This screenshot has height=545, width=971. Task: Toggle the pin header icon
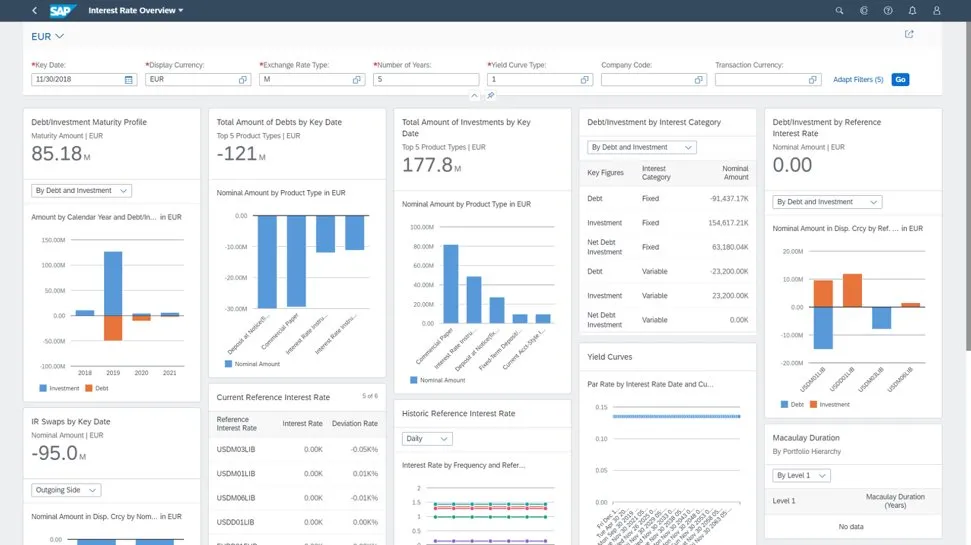[x=491, y=96]
